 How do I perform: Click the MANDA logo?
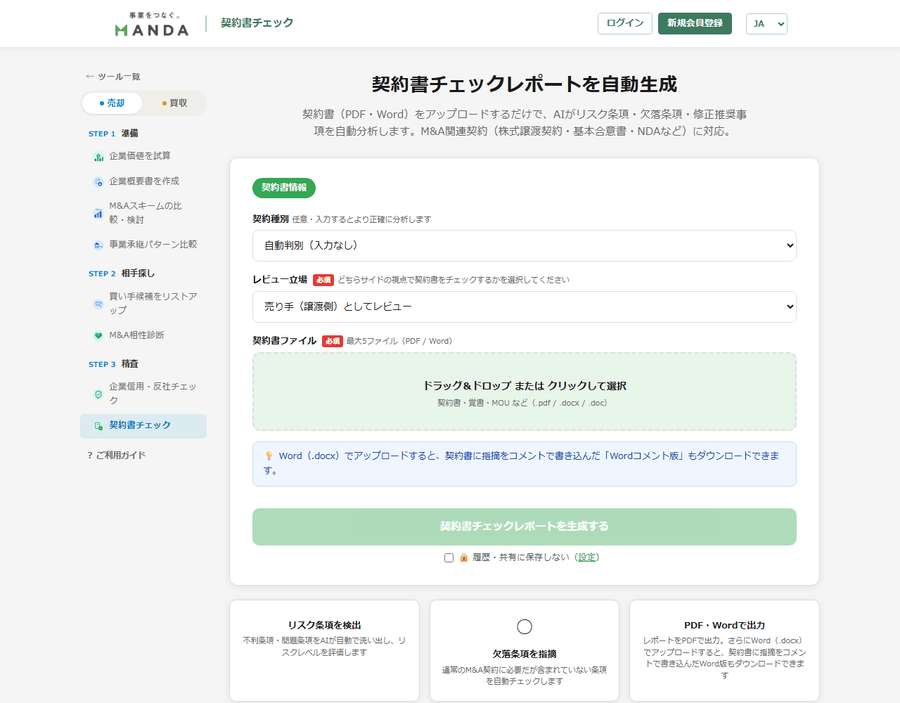[151, 24]
